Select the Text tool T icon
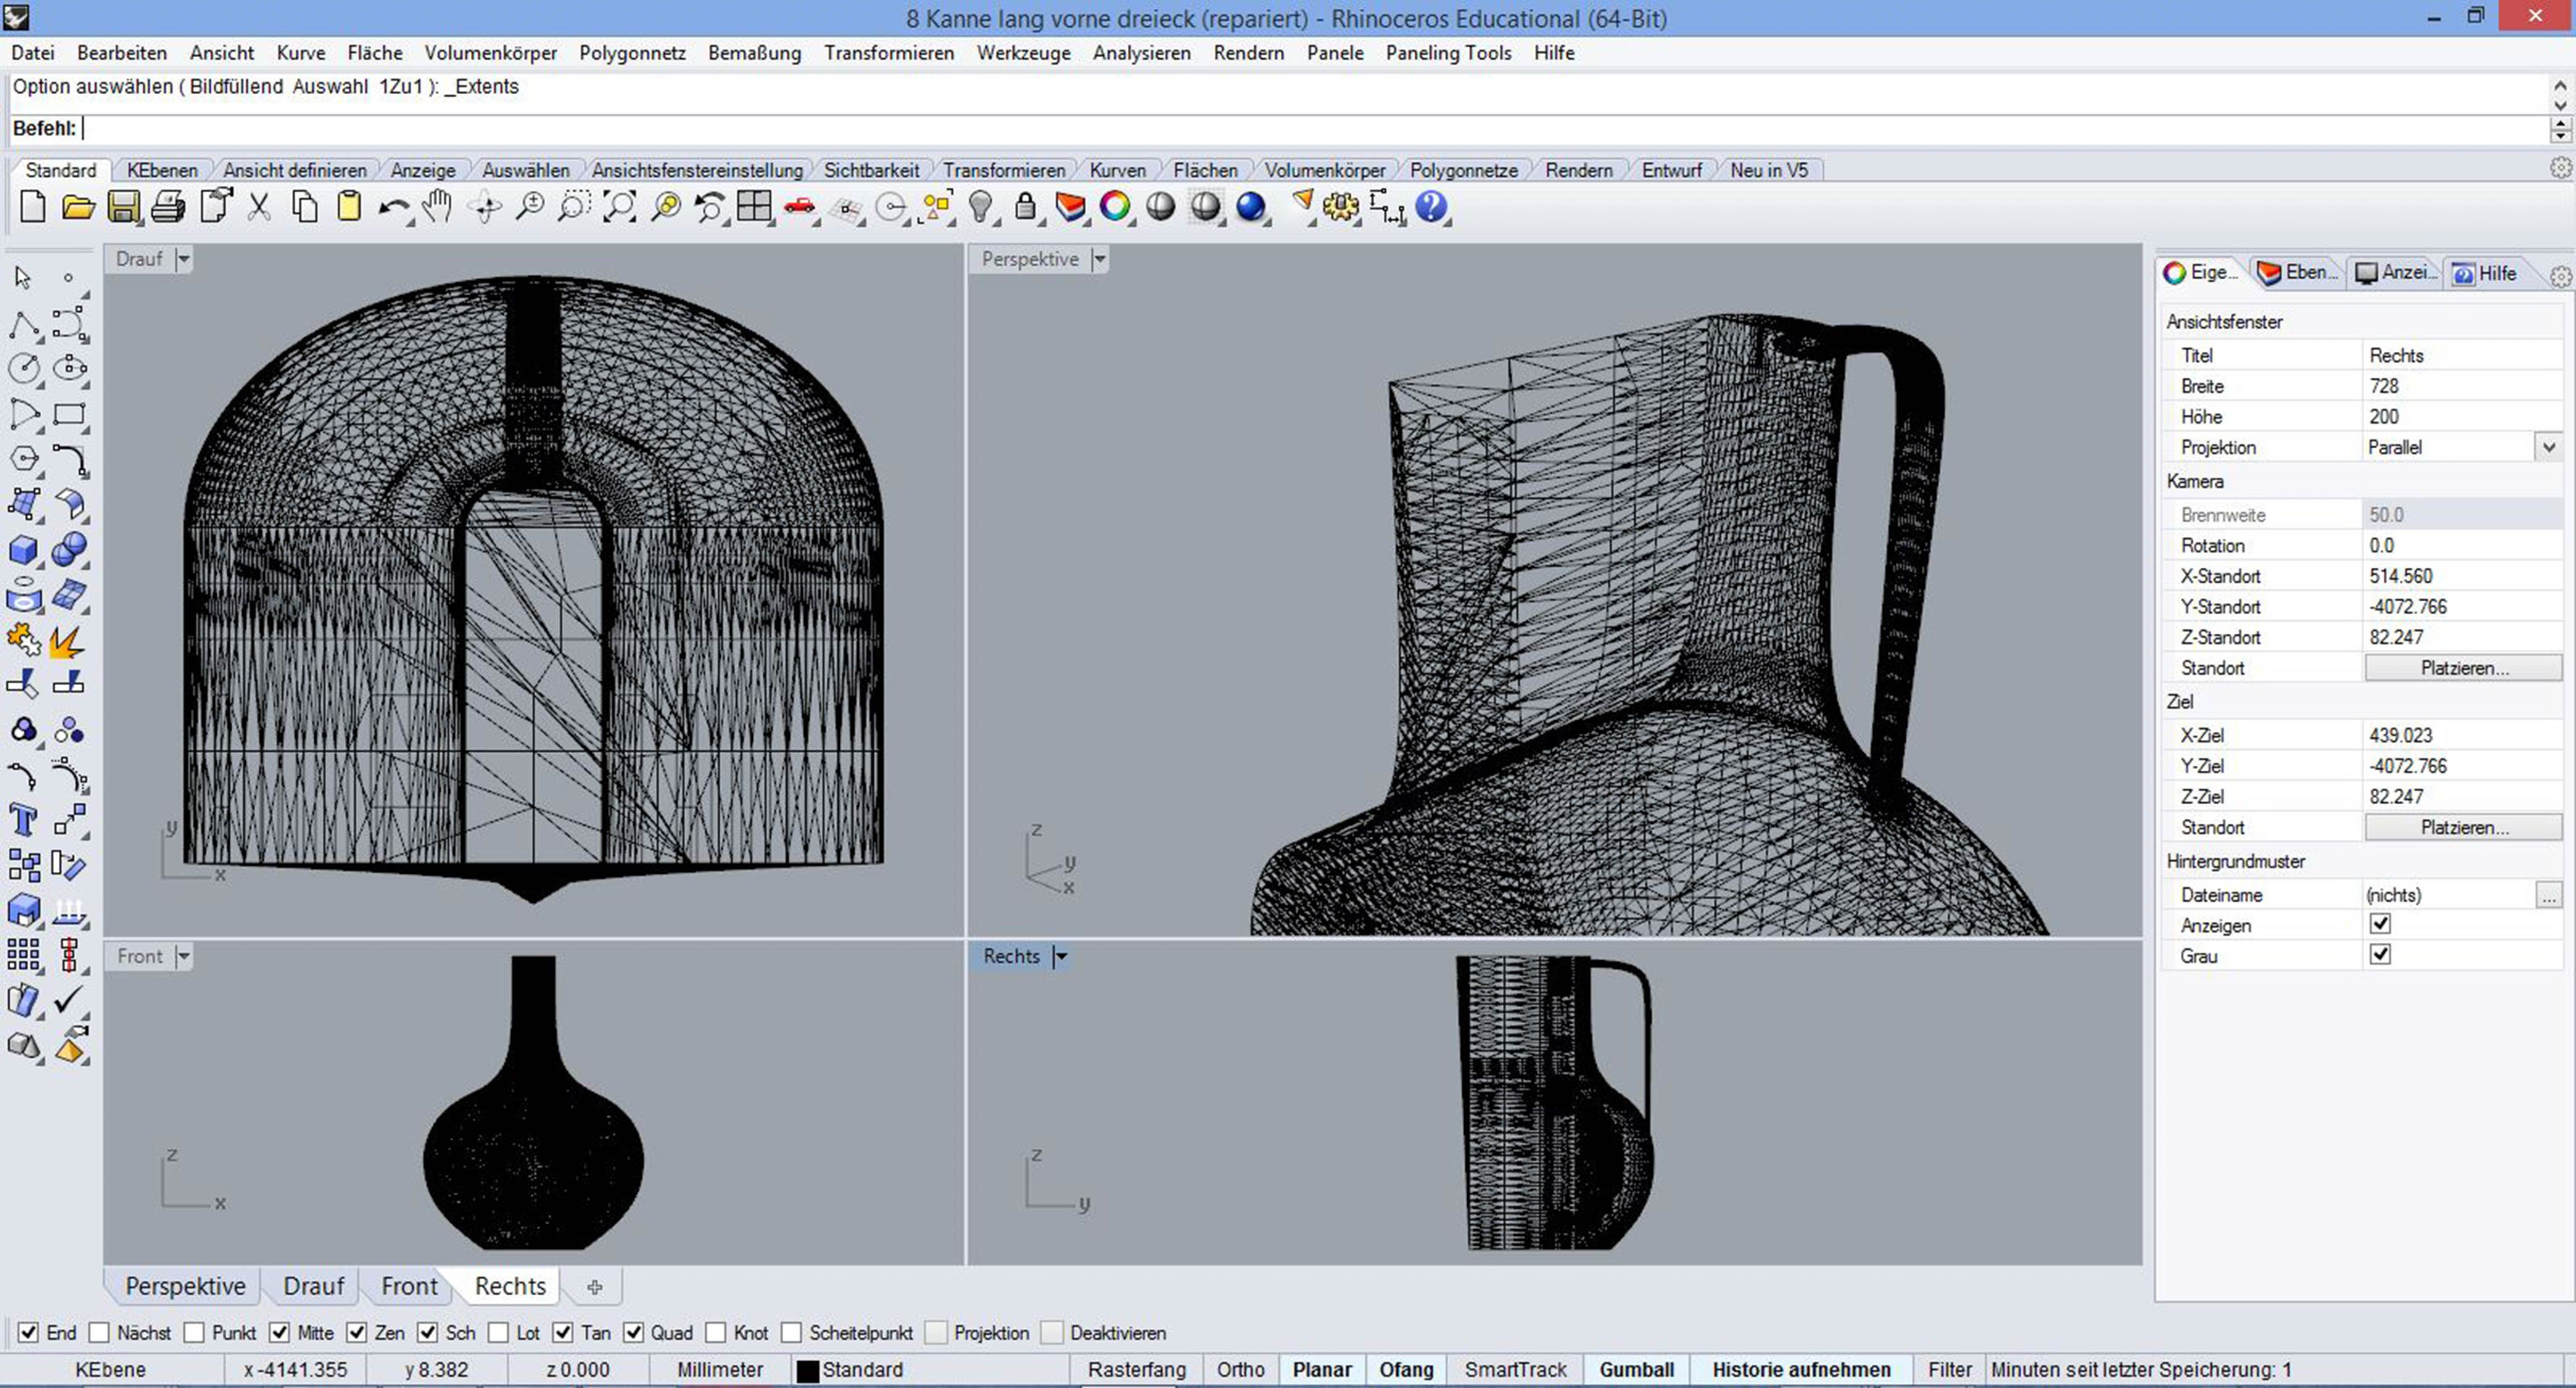 pos(24,820)
